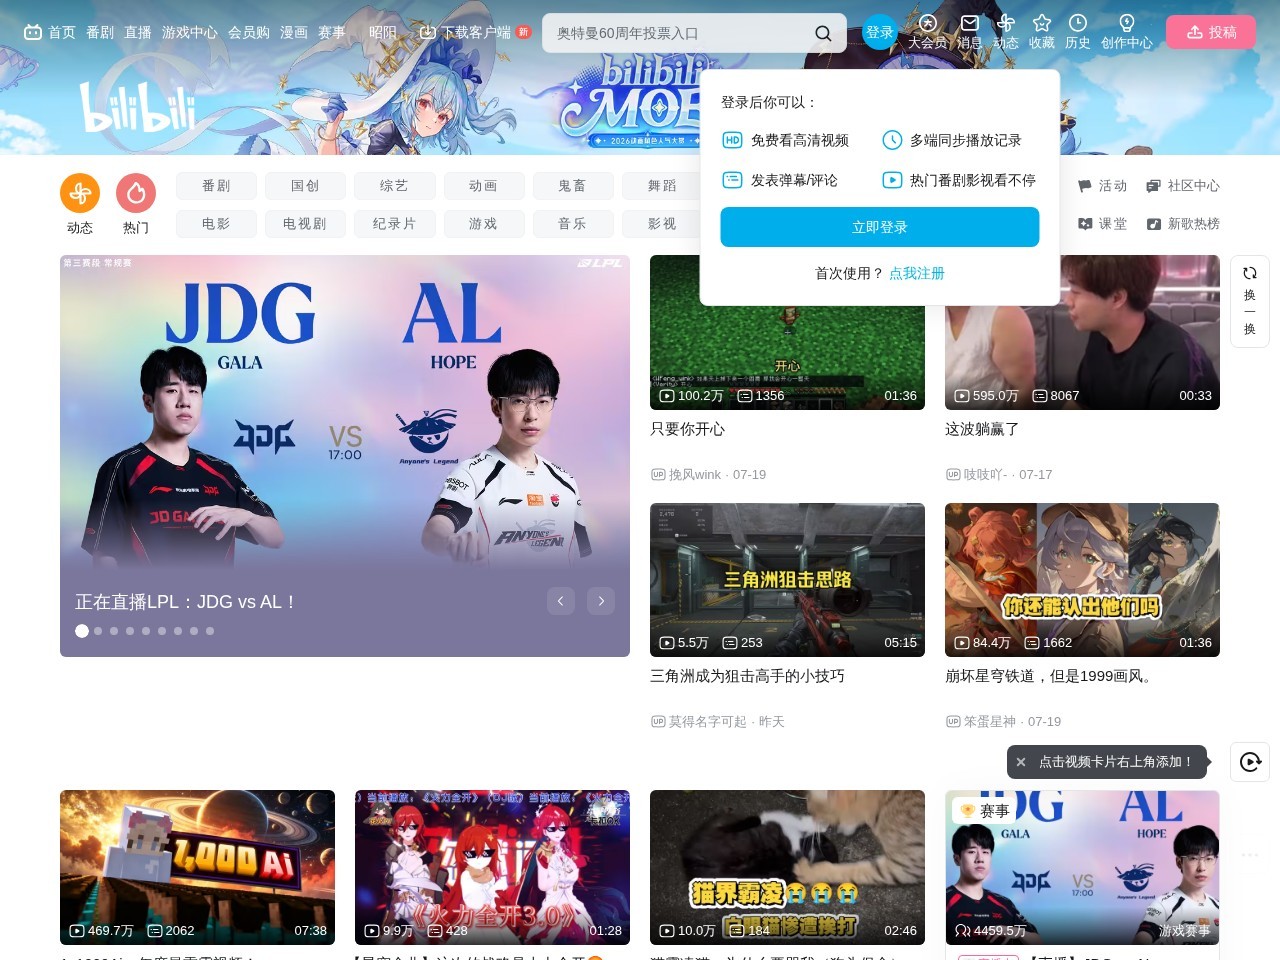Screen dimensions: 1280x960
Task: Open 创作中心 lightbulb icon
Action: pyautogui.click(x=1127, y=23)
